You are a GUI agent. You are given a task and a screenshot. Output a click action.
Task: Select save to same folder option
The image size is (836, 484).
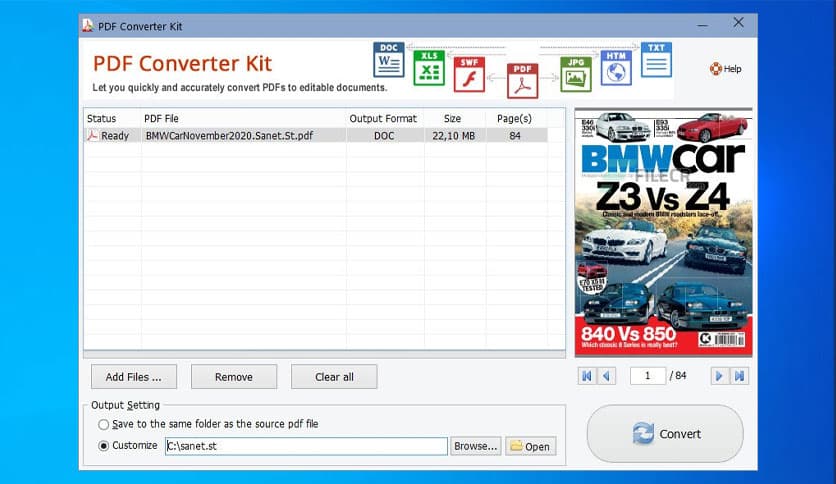coord(103,424)
